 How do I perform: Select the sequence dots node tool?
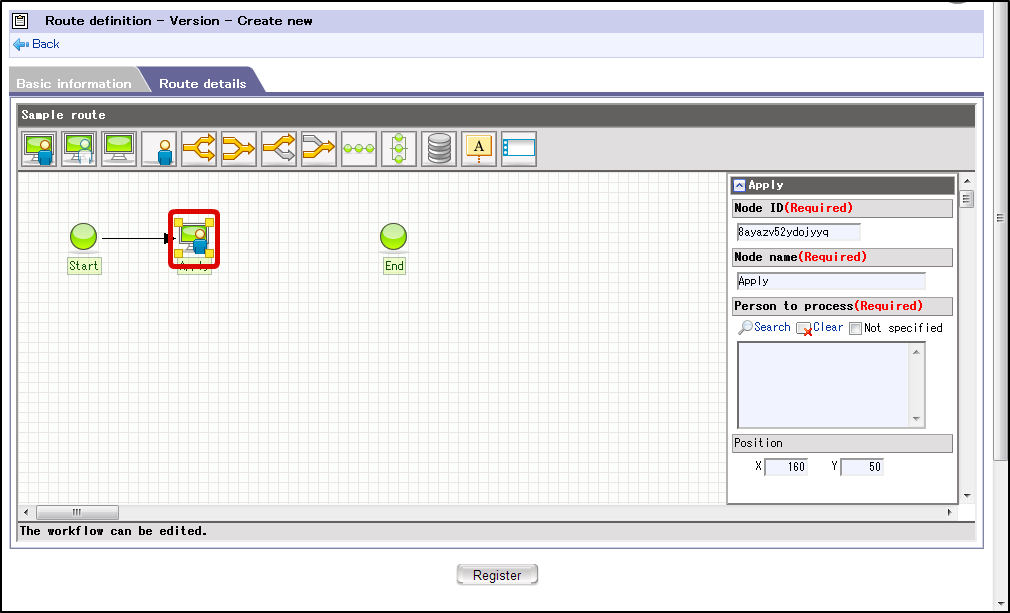click(358, 148)
